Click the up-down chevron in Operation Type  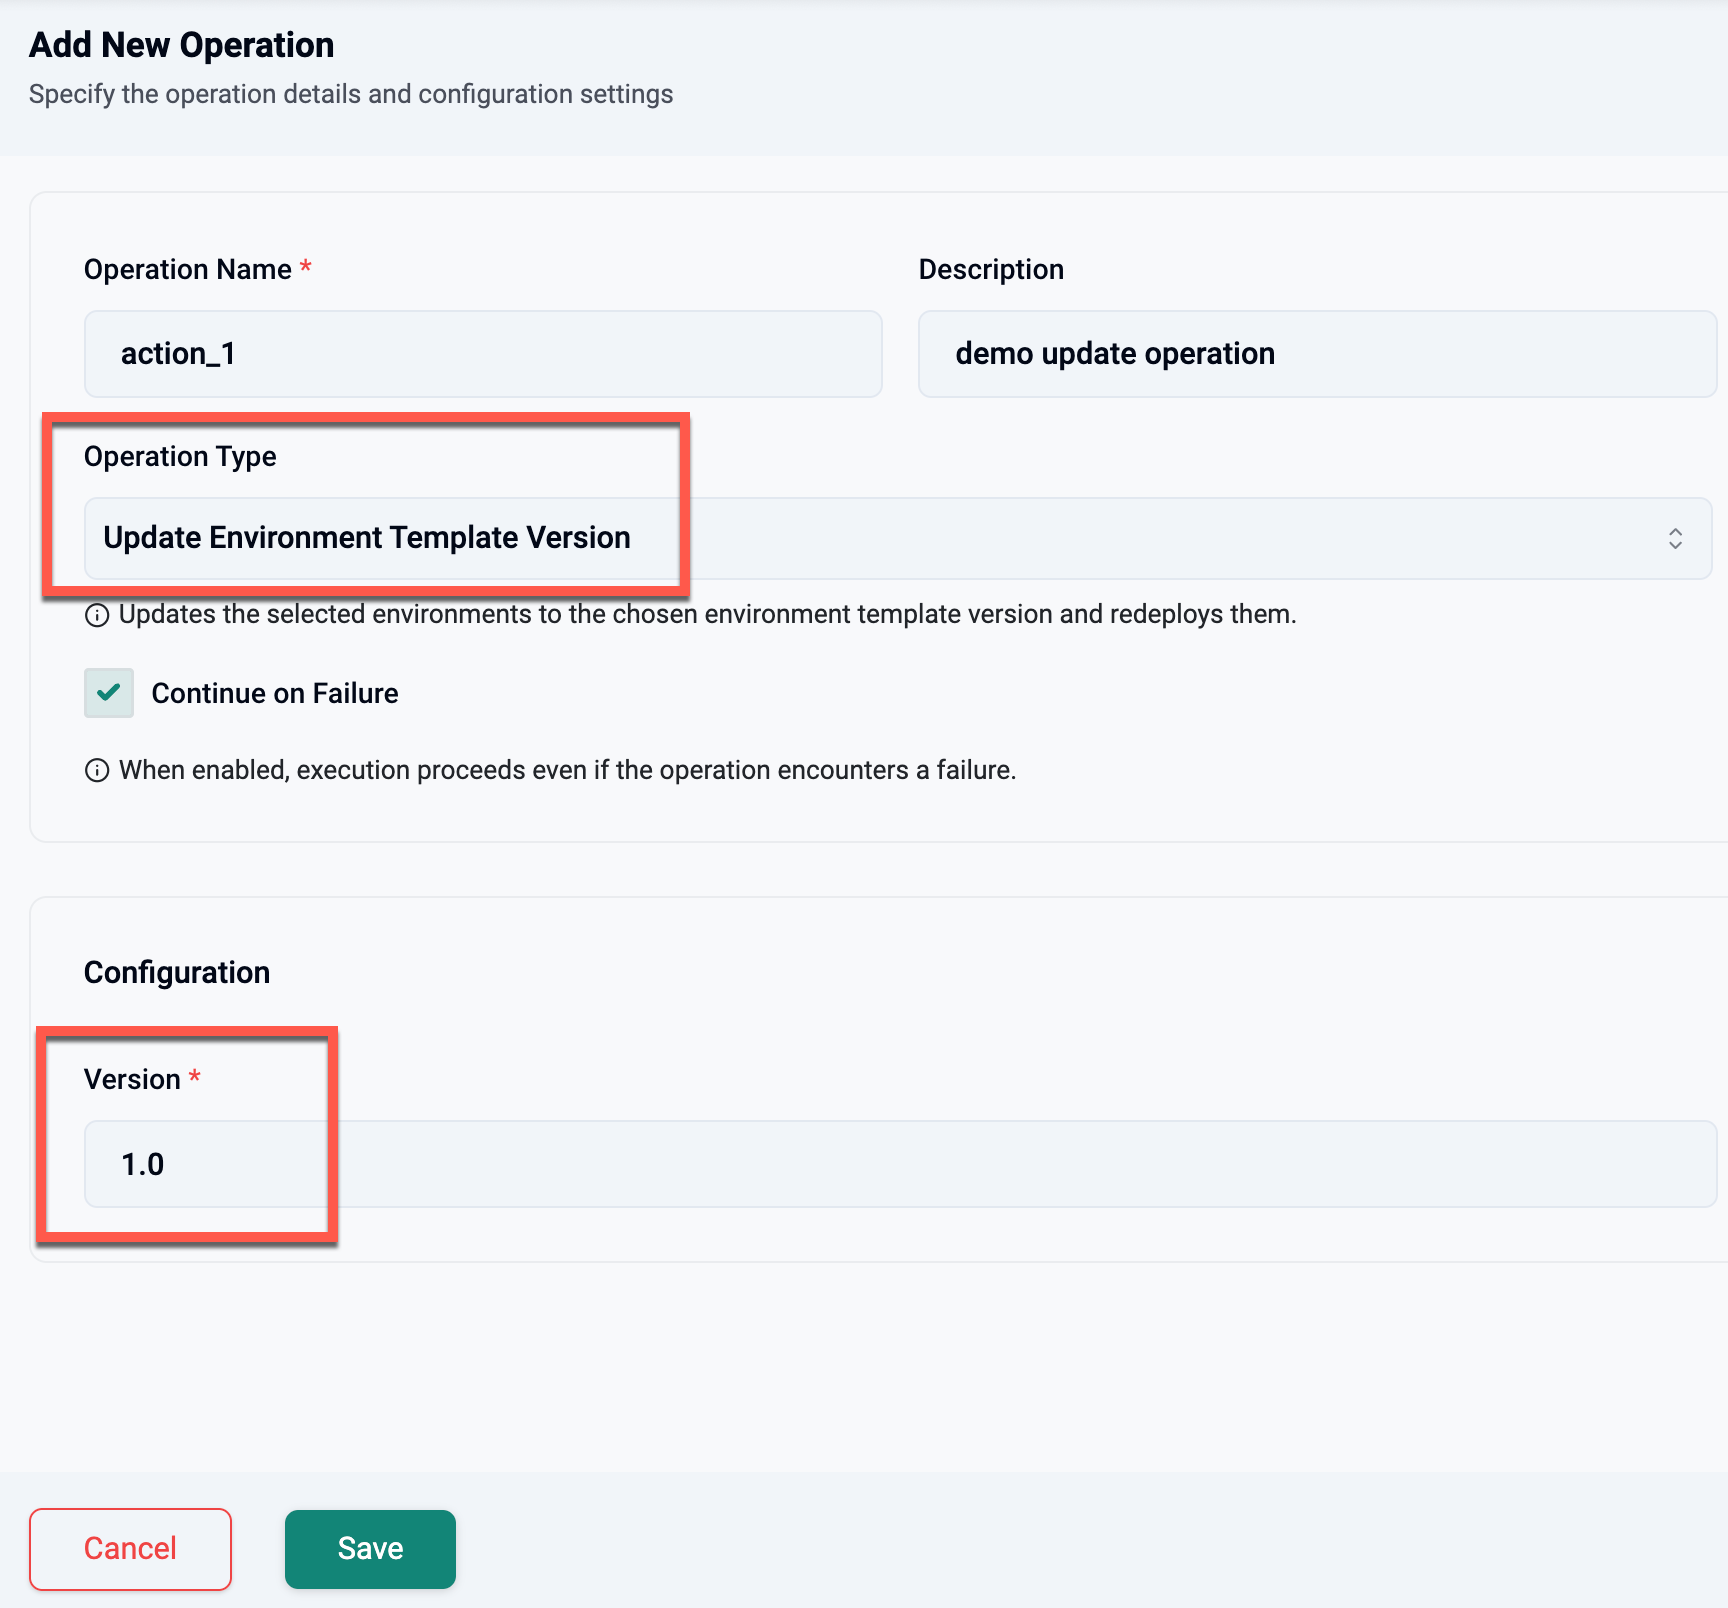(x=1675, y=539)
